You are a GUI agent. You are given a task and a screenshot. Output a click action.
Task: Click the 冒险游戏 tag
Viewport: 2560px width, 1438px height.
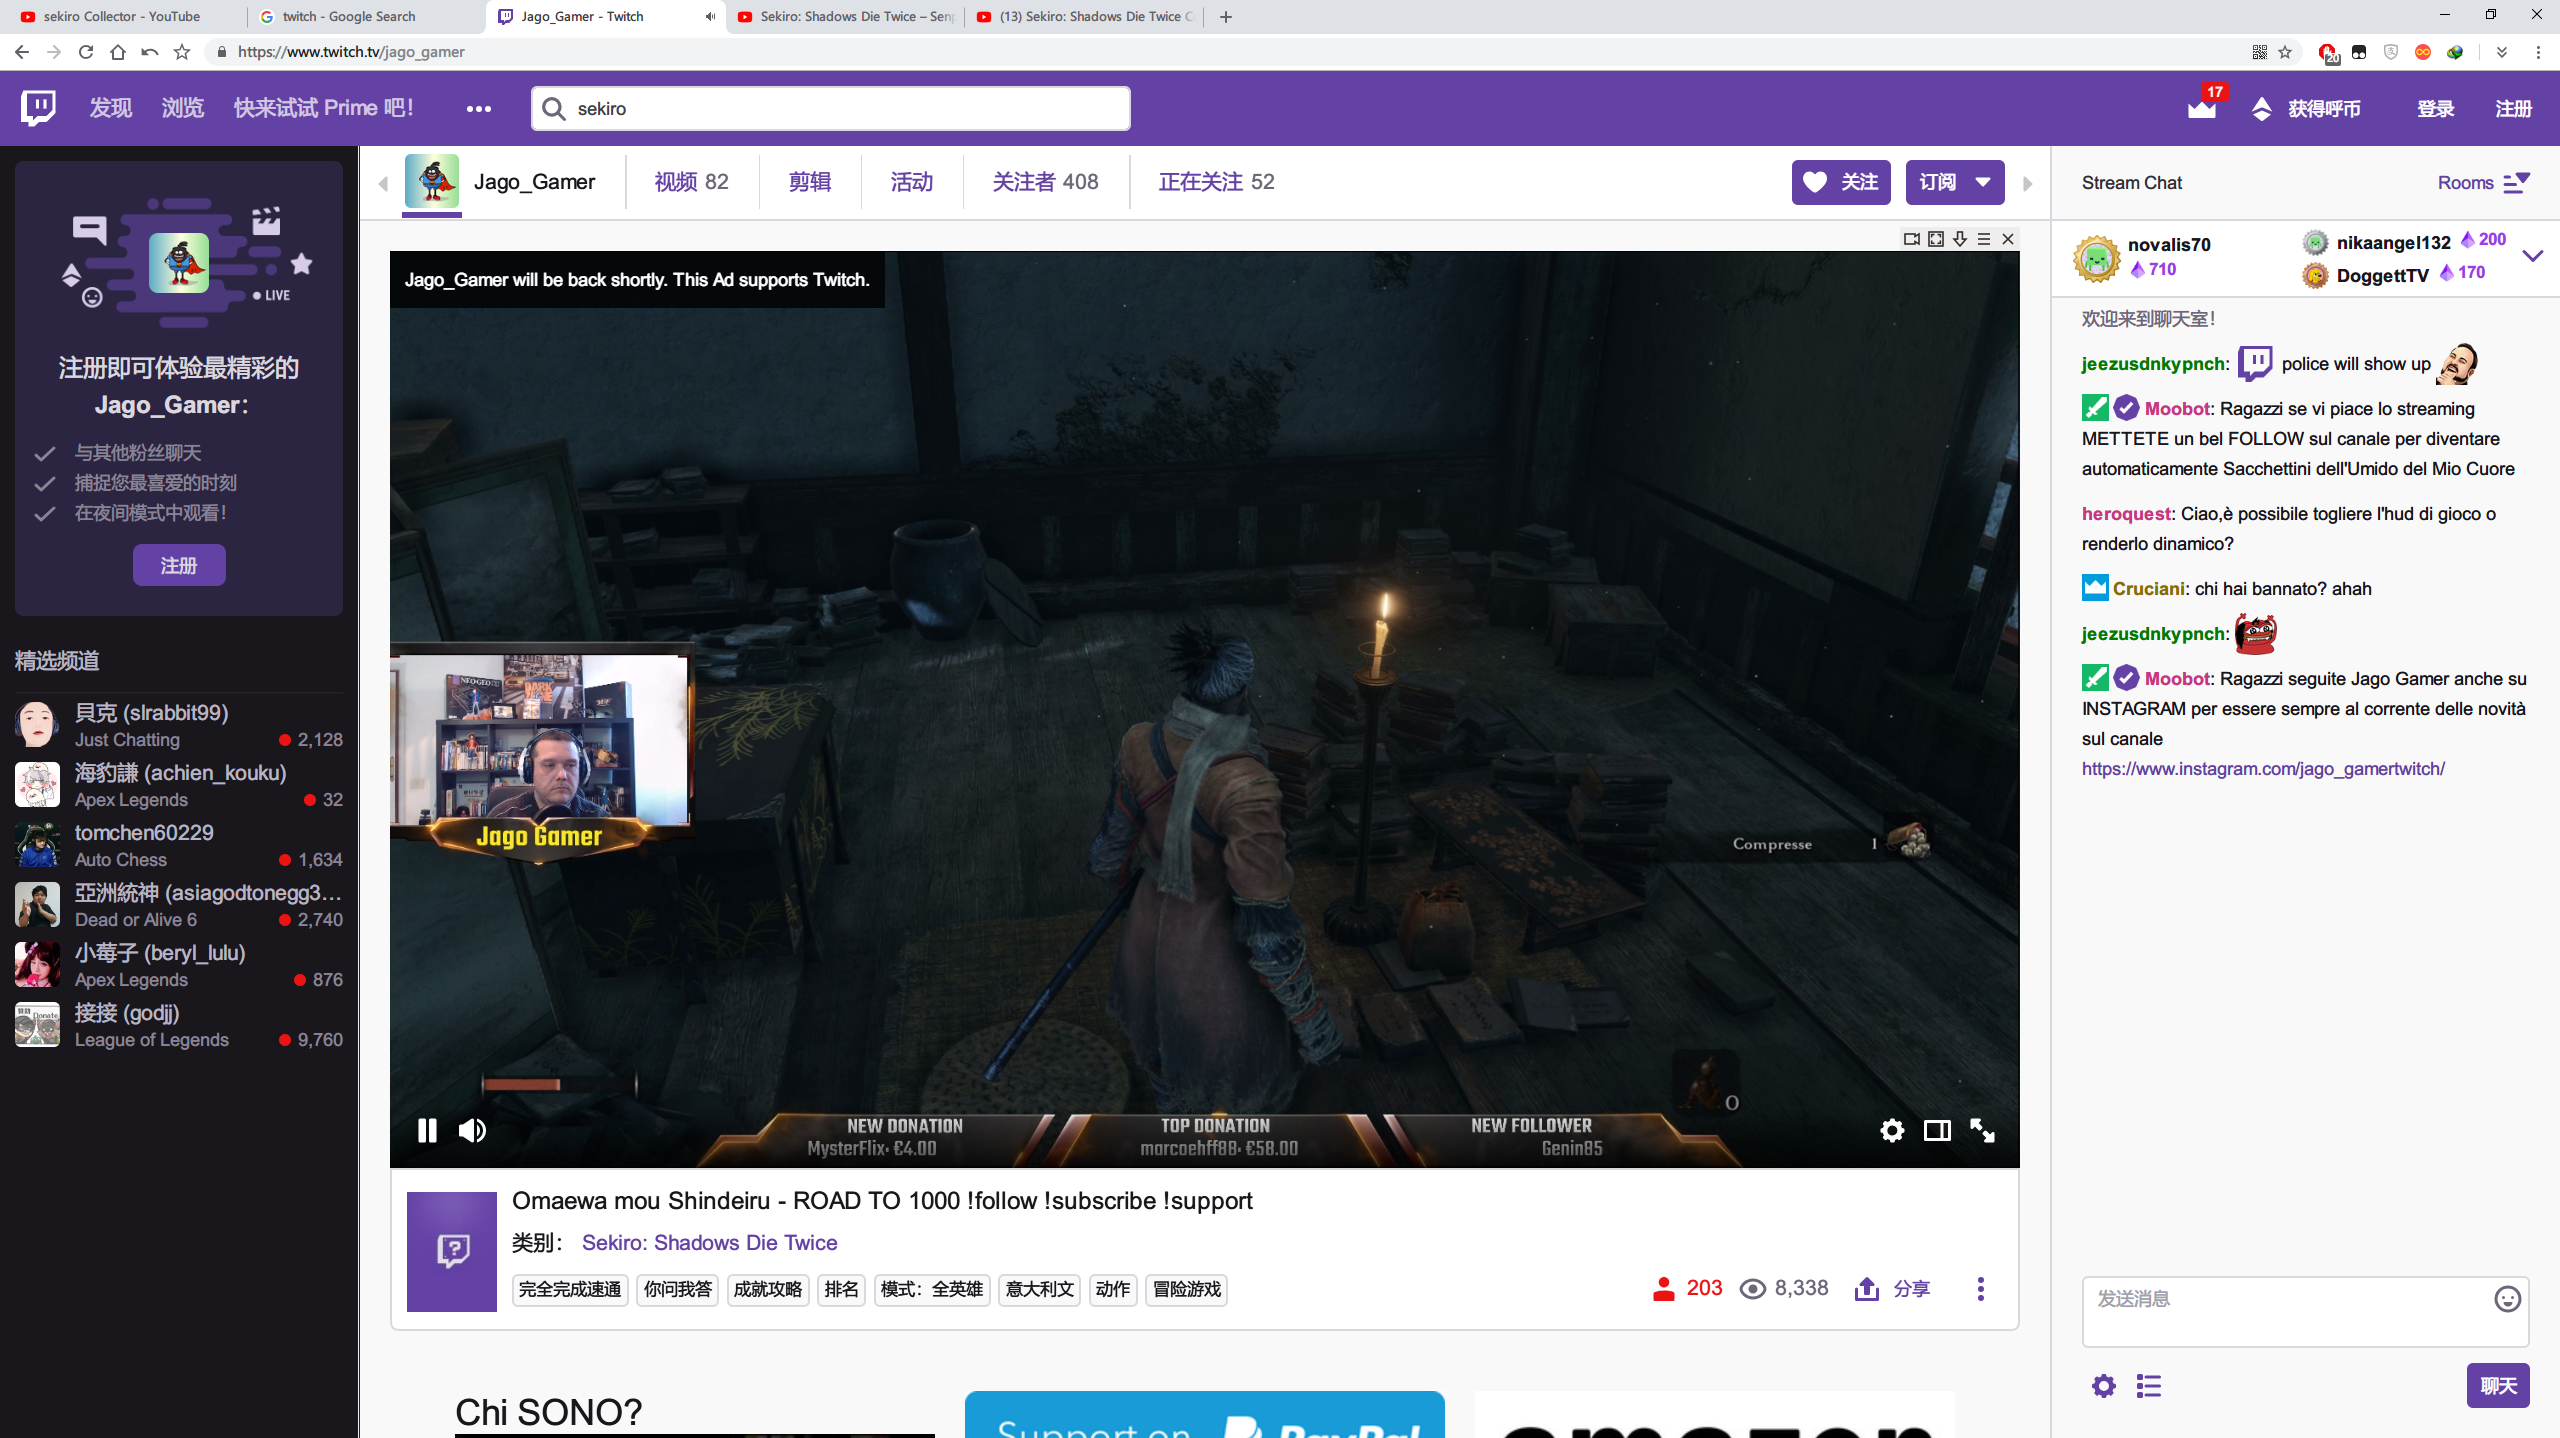1186,1289
